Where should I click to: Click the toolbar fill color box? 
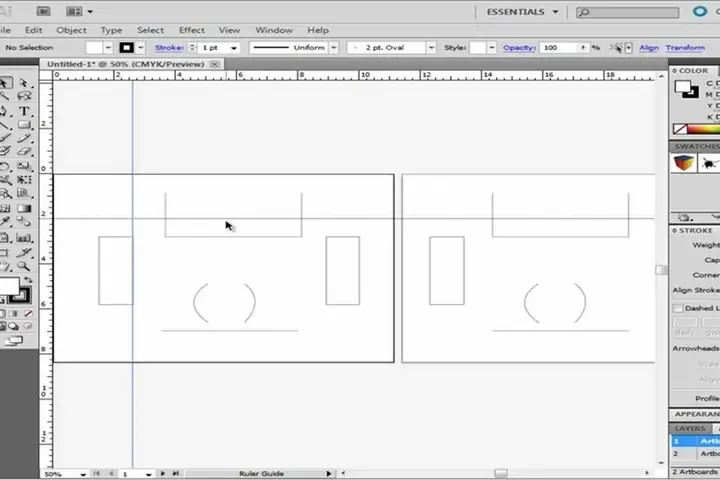(x=8, y=286)
